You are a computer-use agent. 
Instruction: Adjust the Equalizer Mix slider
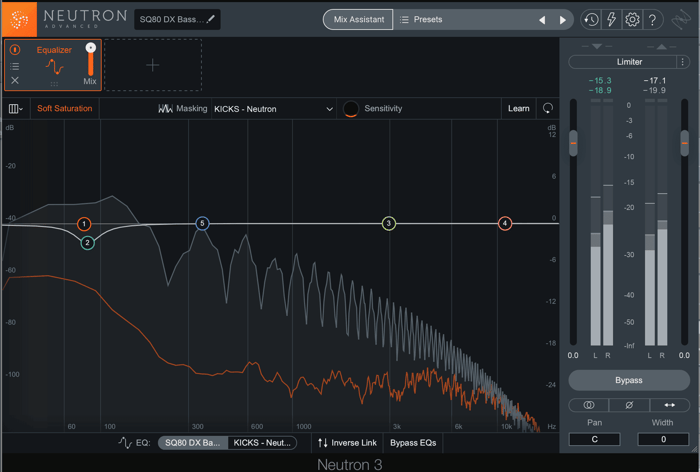click(x=91, y=60)
